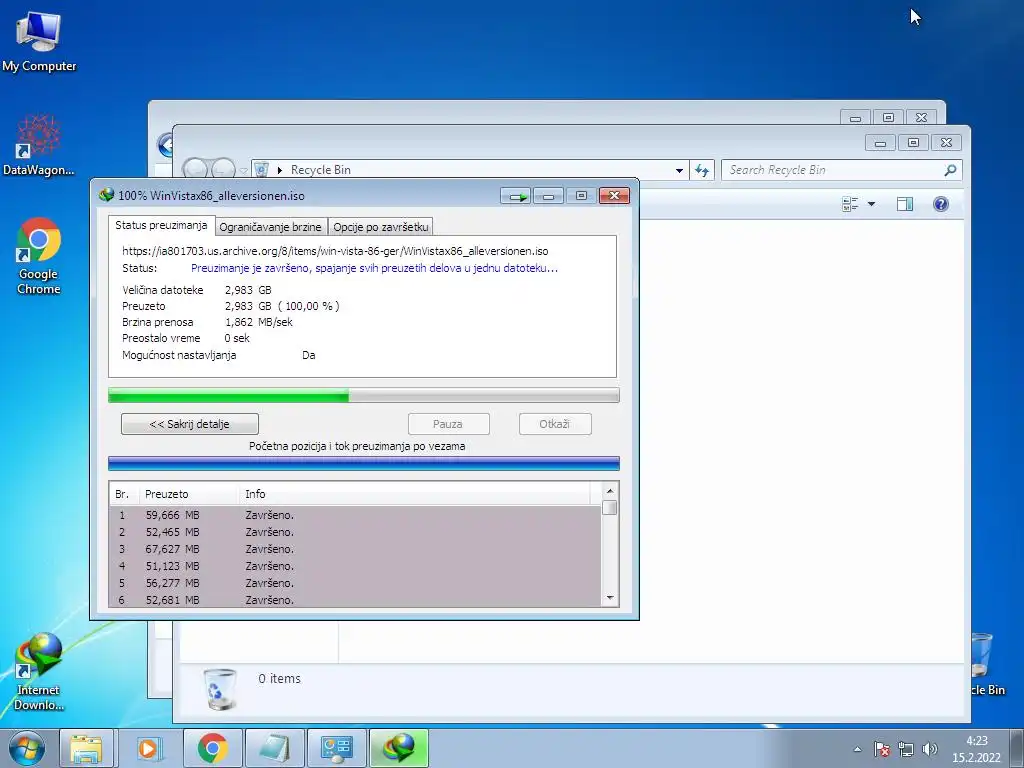Click the connections list scrollbar thumb
1024x768 pixels.
tap(610, 507)
